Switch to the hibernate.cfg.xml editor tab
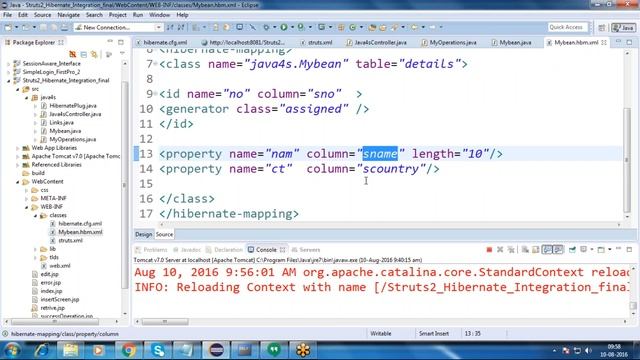This screenshot has width=640, height=360. [x=162, y=42]
